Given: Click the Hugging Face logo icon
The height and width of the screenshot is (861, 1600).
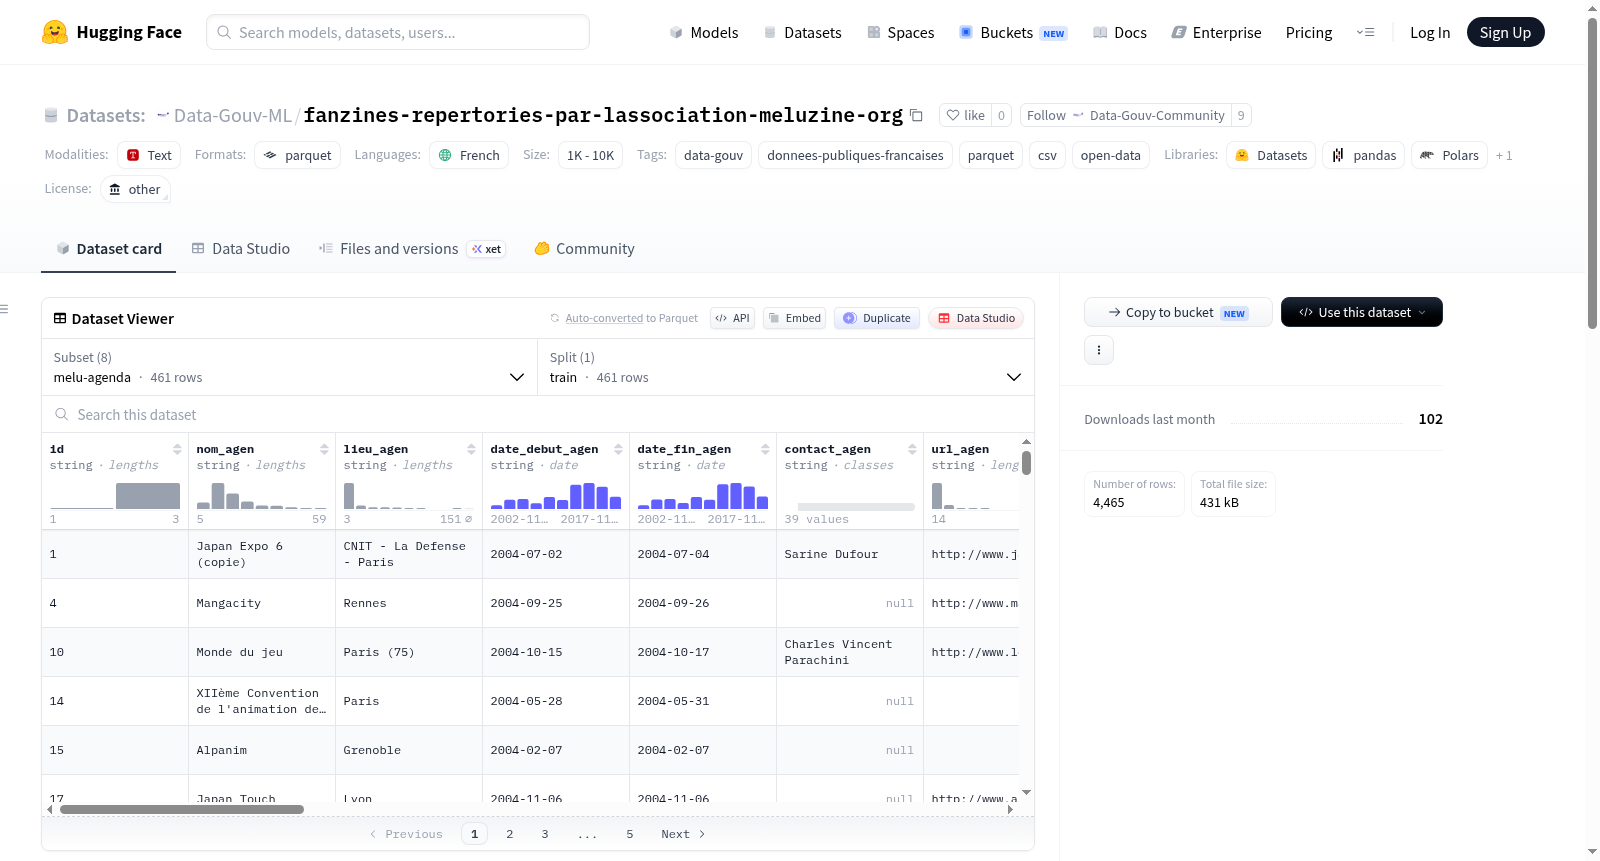Looking at the screenshot, I should tap(55, 32).
